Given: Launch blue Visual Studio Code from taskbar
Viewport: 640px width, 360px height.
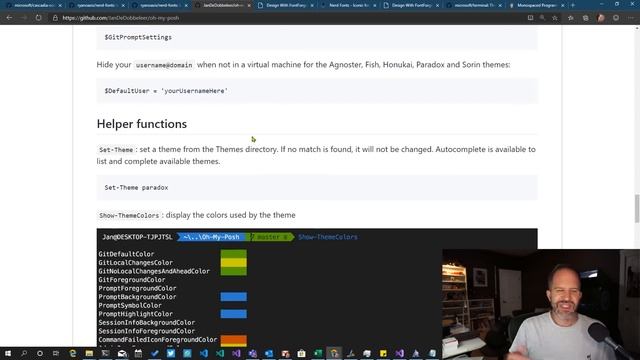Looking at the screenshot, I should [x=203, y=353].
